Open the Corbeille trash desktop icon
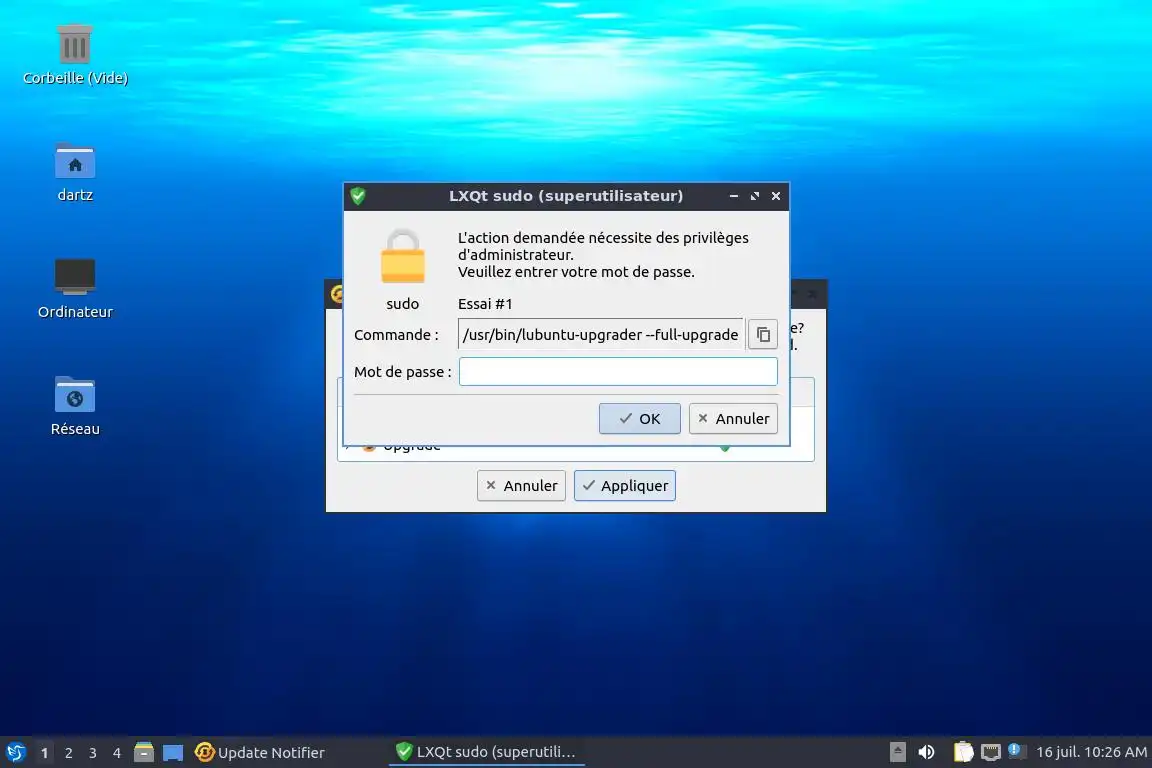The image size is (1152, 768). point(75,54)
